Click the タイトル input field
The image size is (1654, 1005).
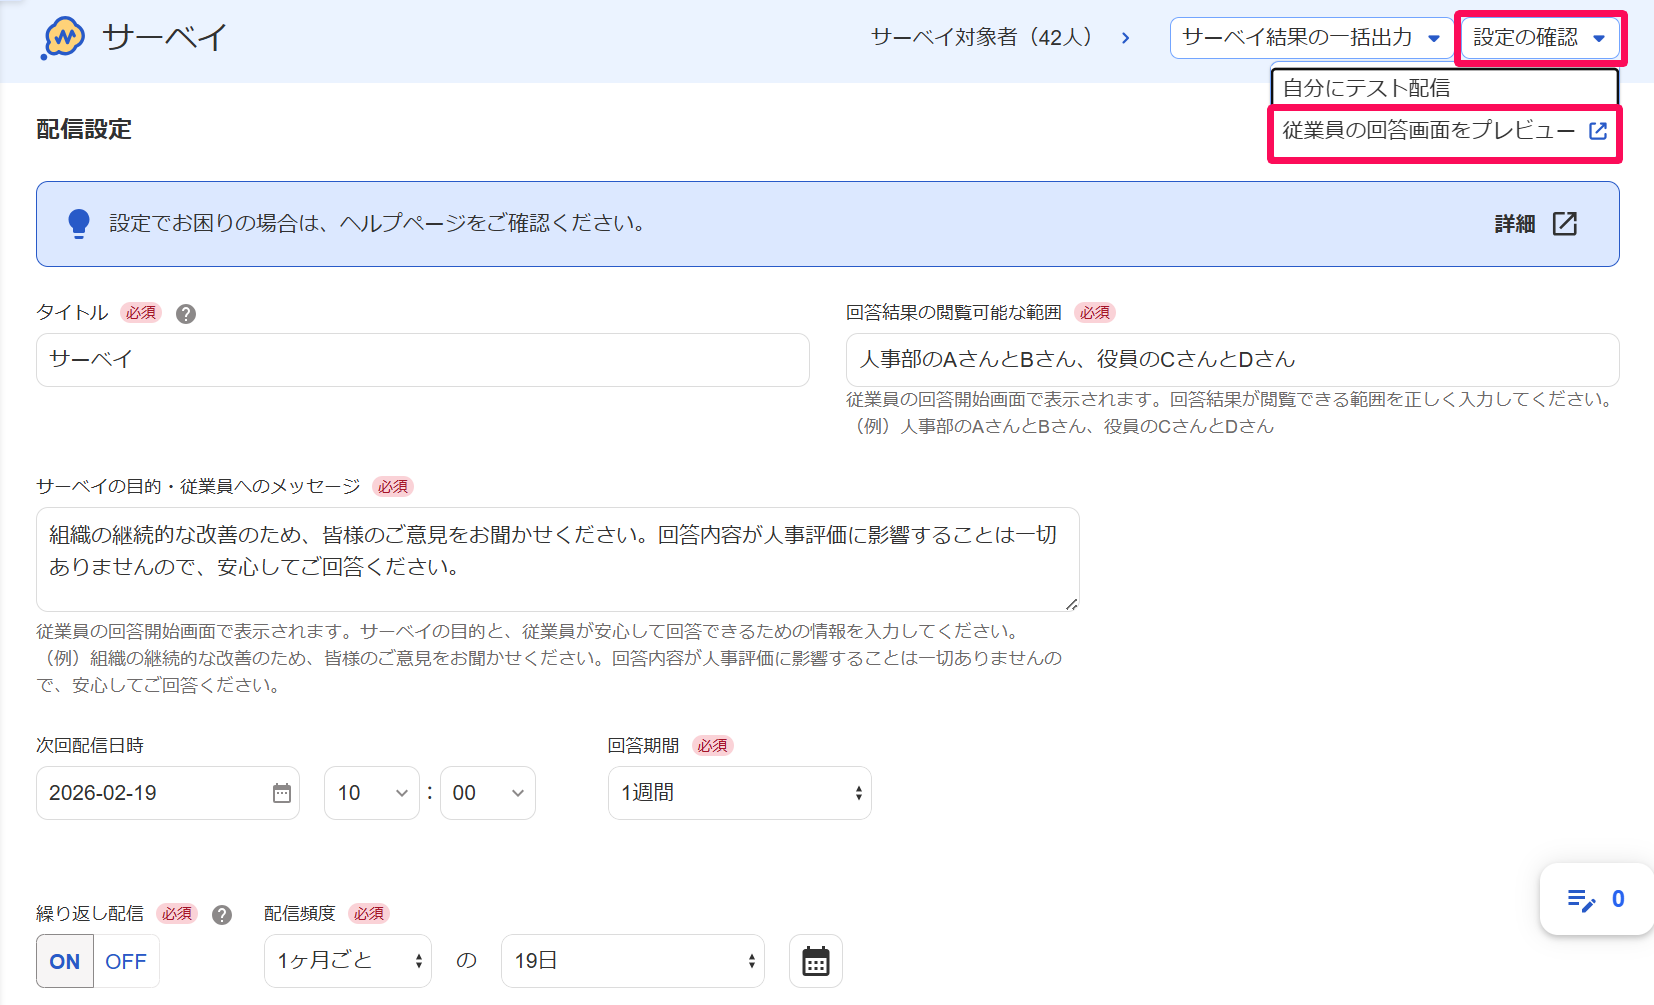(x=423, y=360)
